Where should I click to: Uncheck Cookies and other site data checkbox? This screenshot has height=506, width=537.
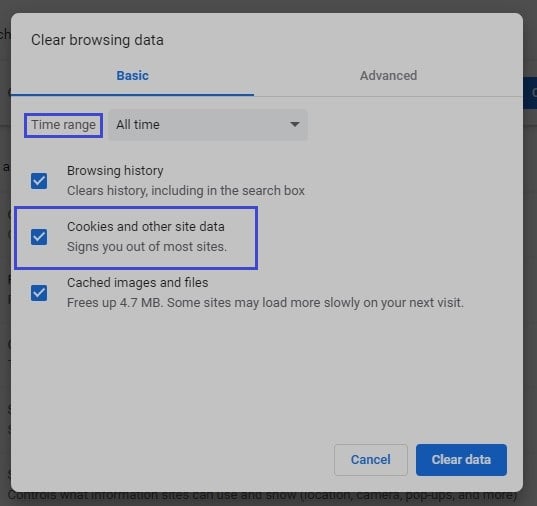39,237
